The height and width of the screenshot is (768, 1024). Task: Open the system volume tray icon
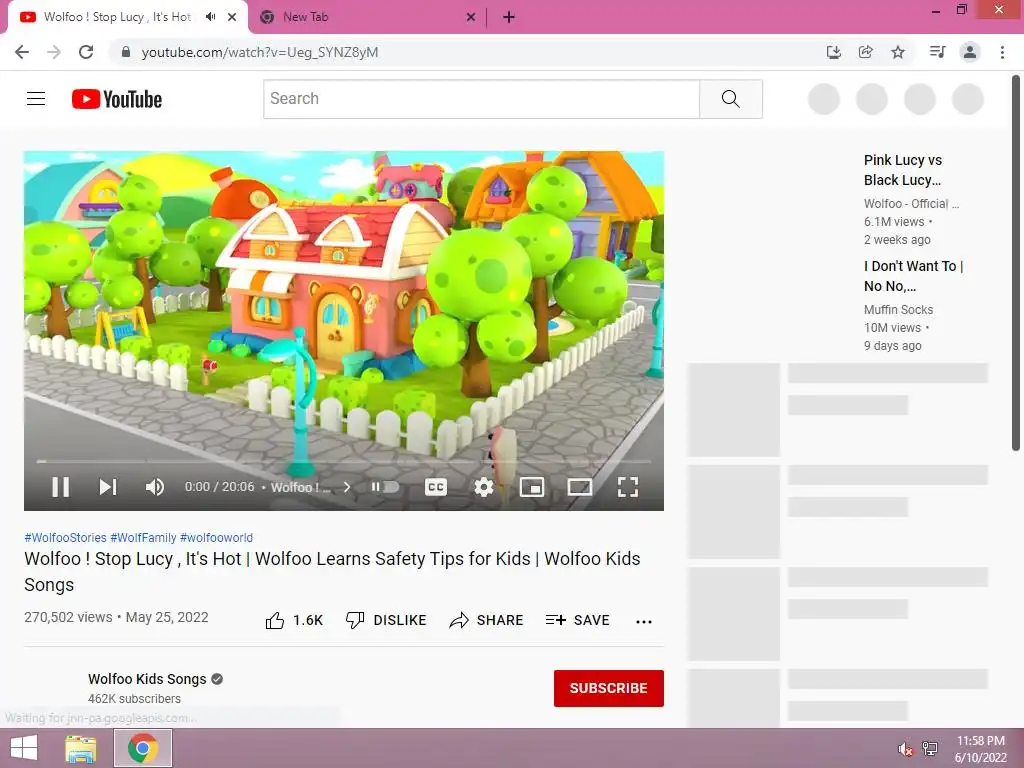click(x=905, y=749)
